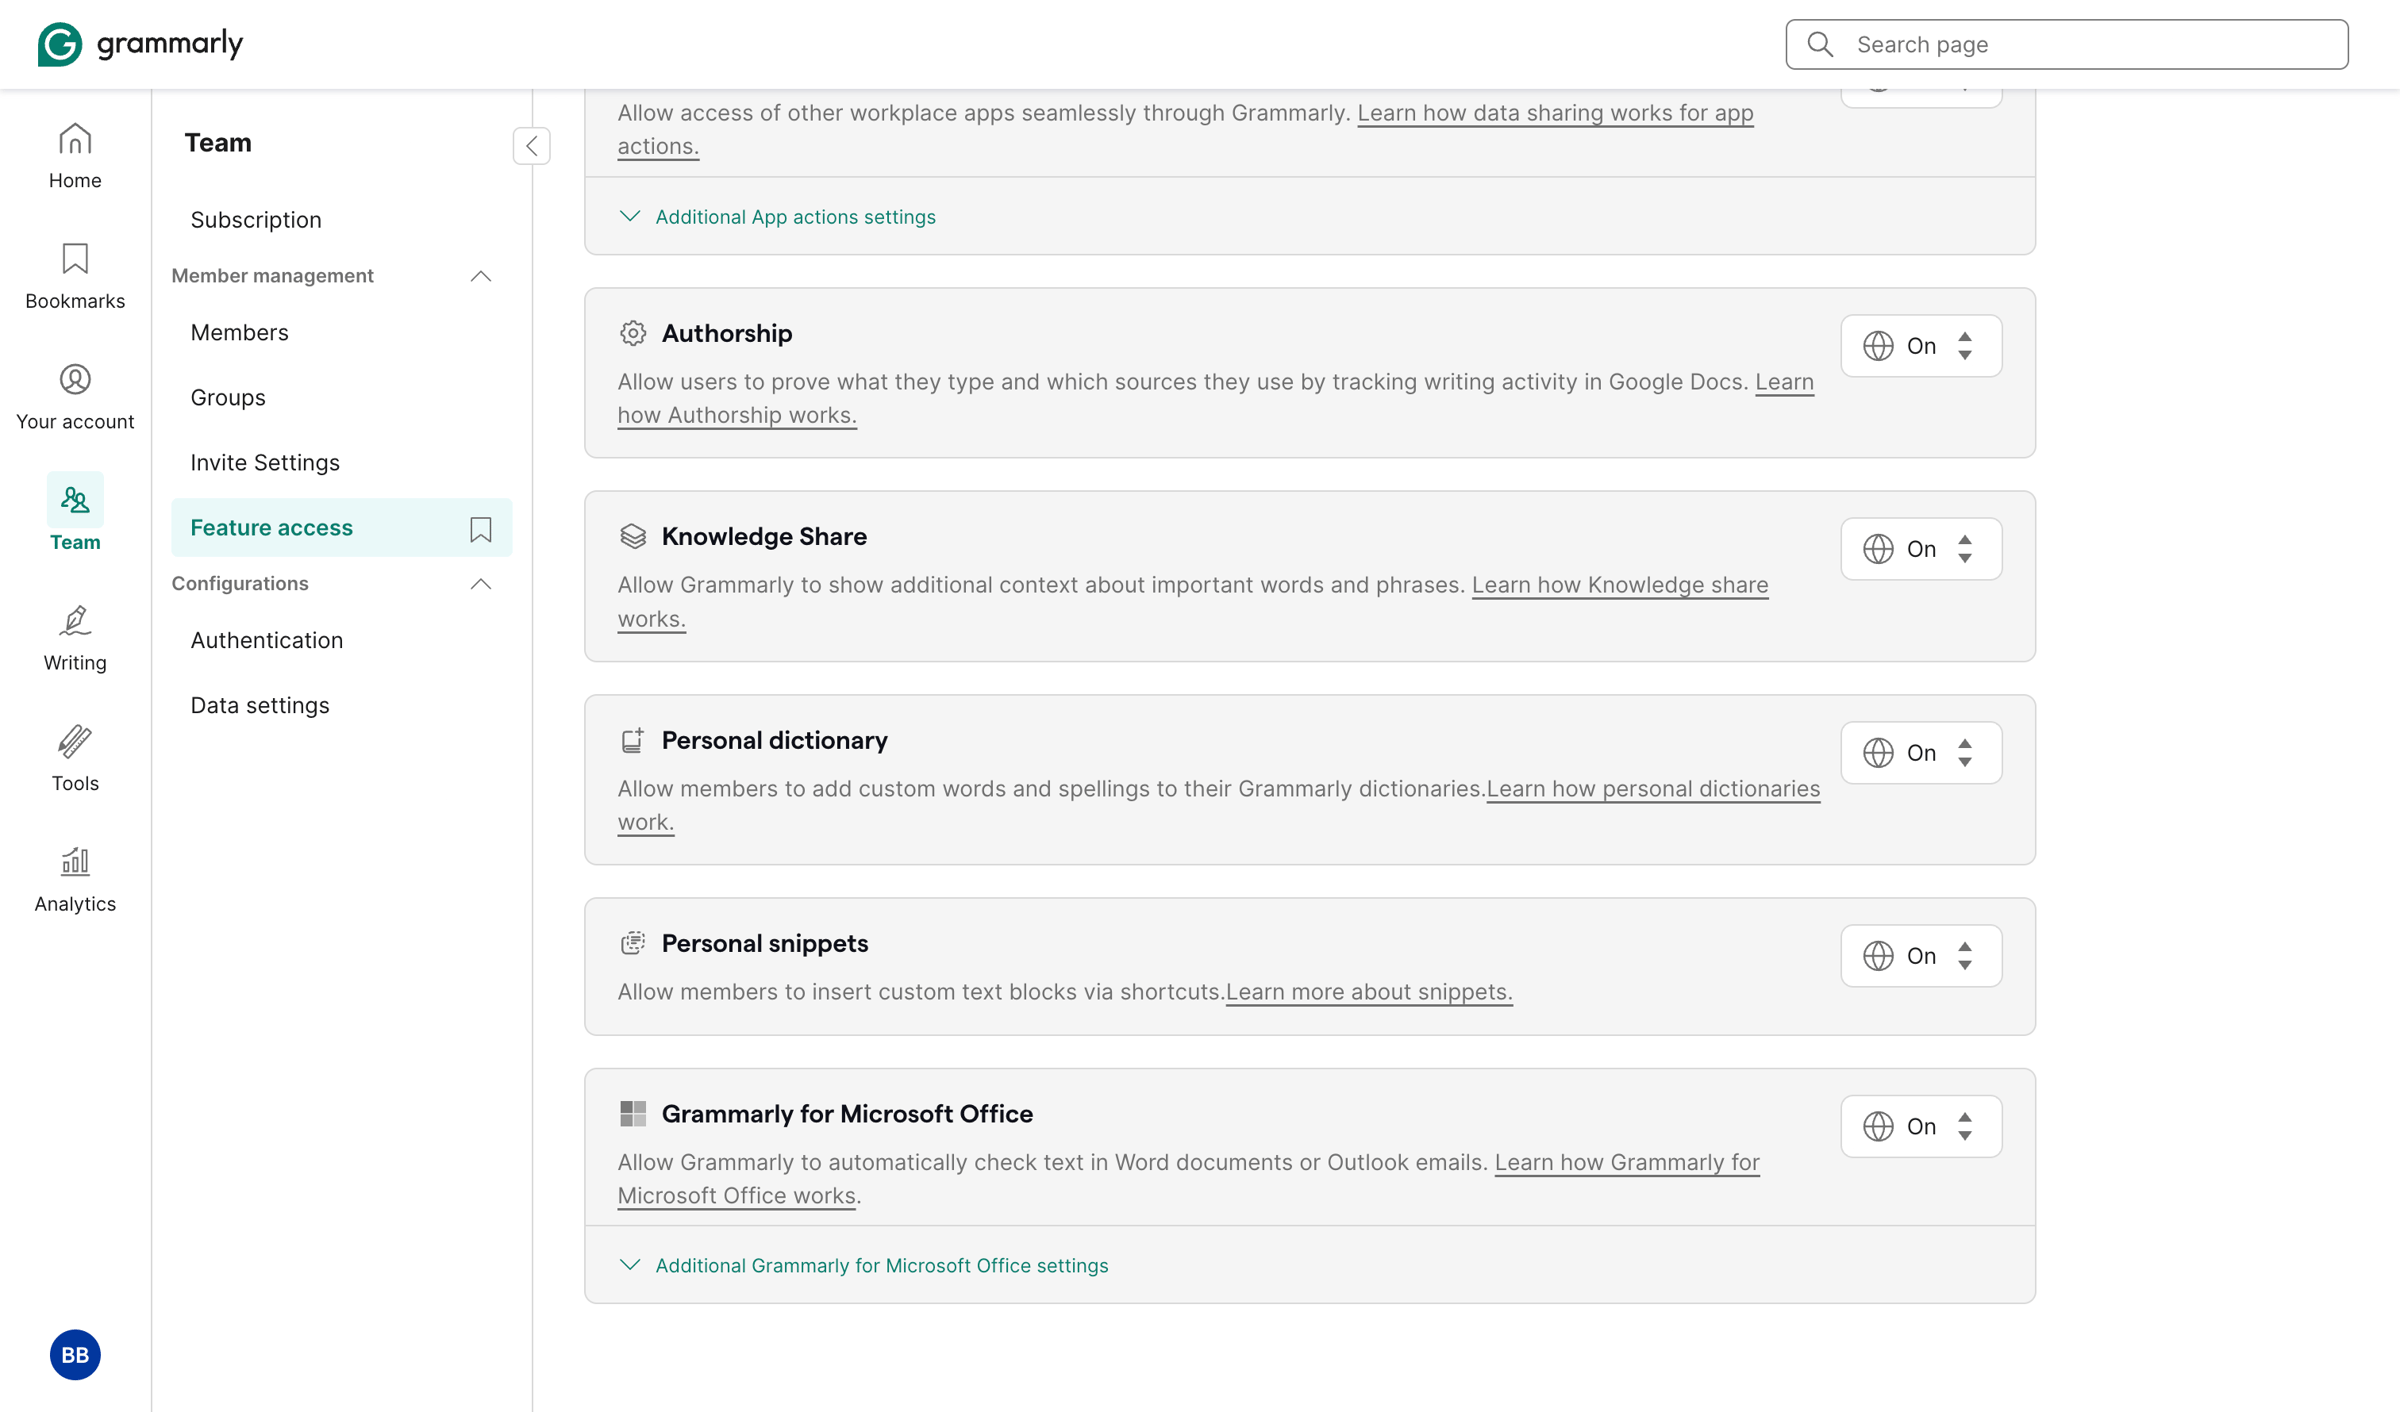Click the Knowledge Share layers icon
The width and height of the screenshot is (2400, 1412).
pos(633,536)
